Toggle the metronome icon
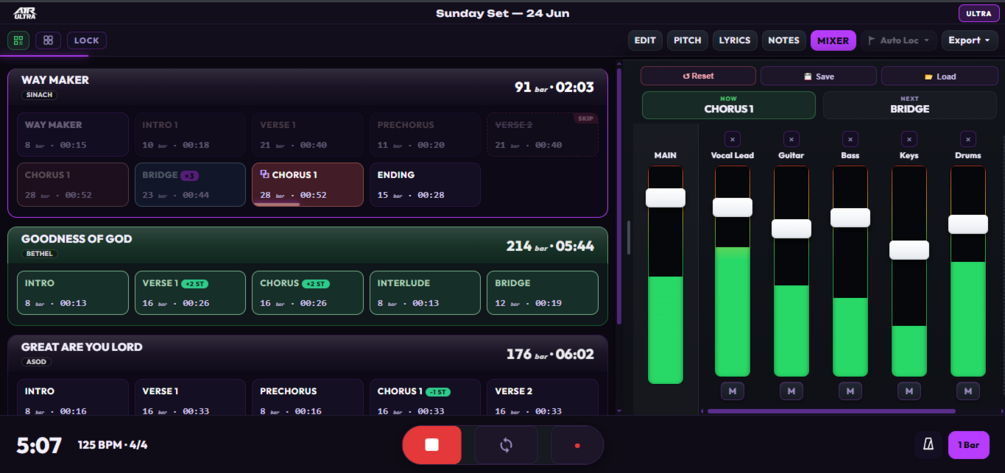Viewport: 1005px width, 473px height. point(927,445)
